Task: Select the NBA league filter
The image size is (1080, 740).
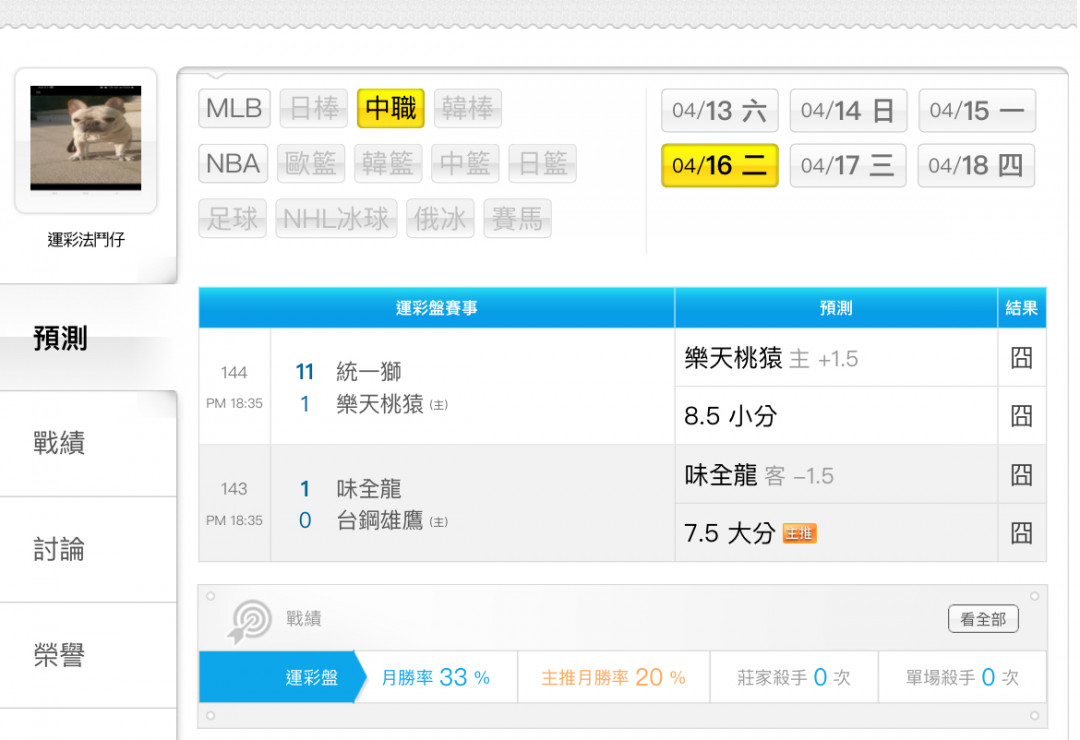Action: (x=233, y=163)
